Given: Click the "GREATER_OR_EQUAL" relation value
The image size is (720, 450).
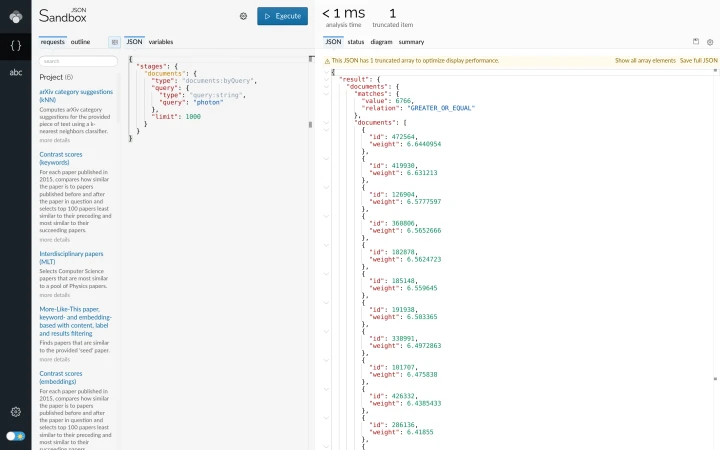Looking at the screenshot, I should [x=441, y=108].
